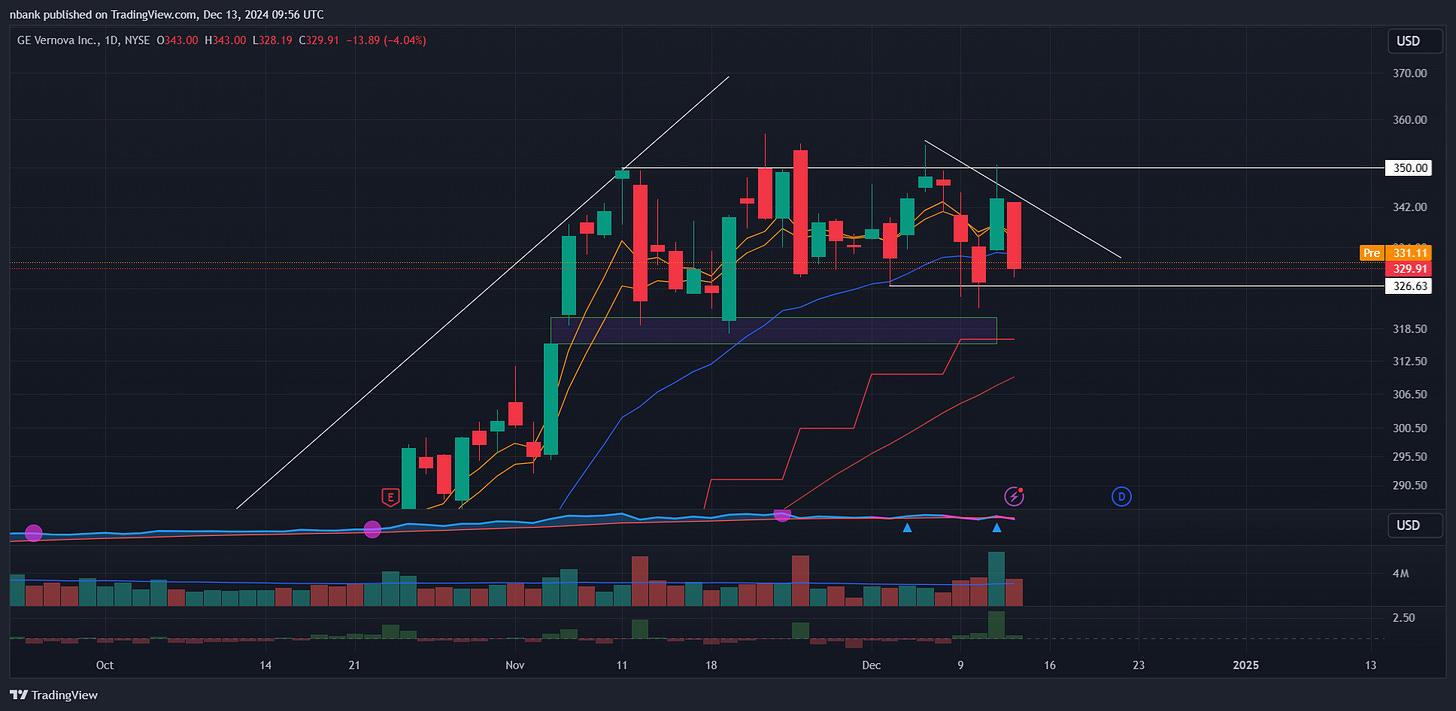Viewport: 1456px width, 711px height.
Task: Click the '300.50' price scale label
Action: (x=1409, y=428)
